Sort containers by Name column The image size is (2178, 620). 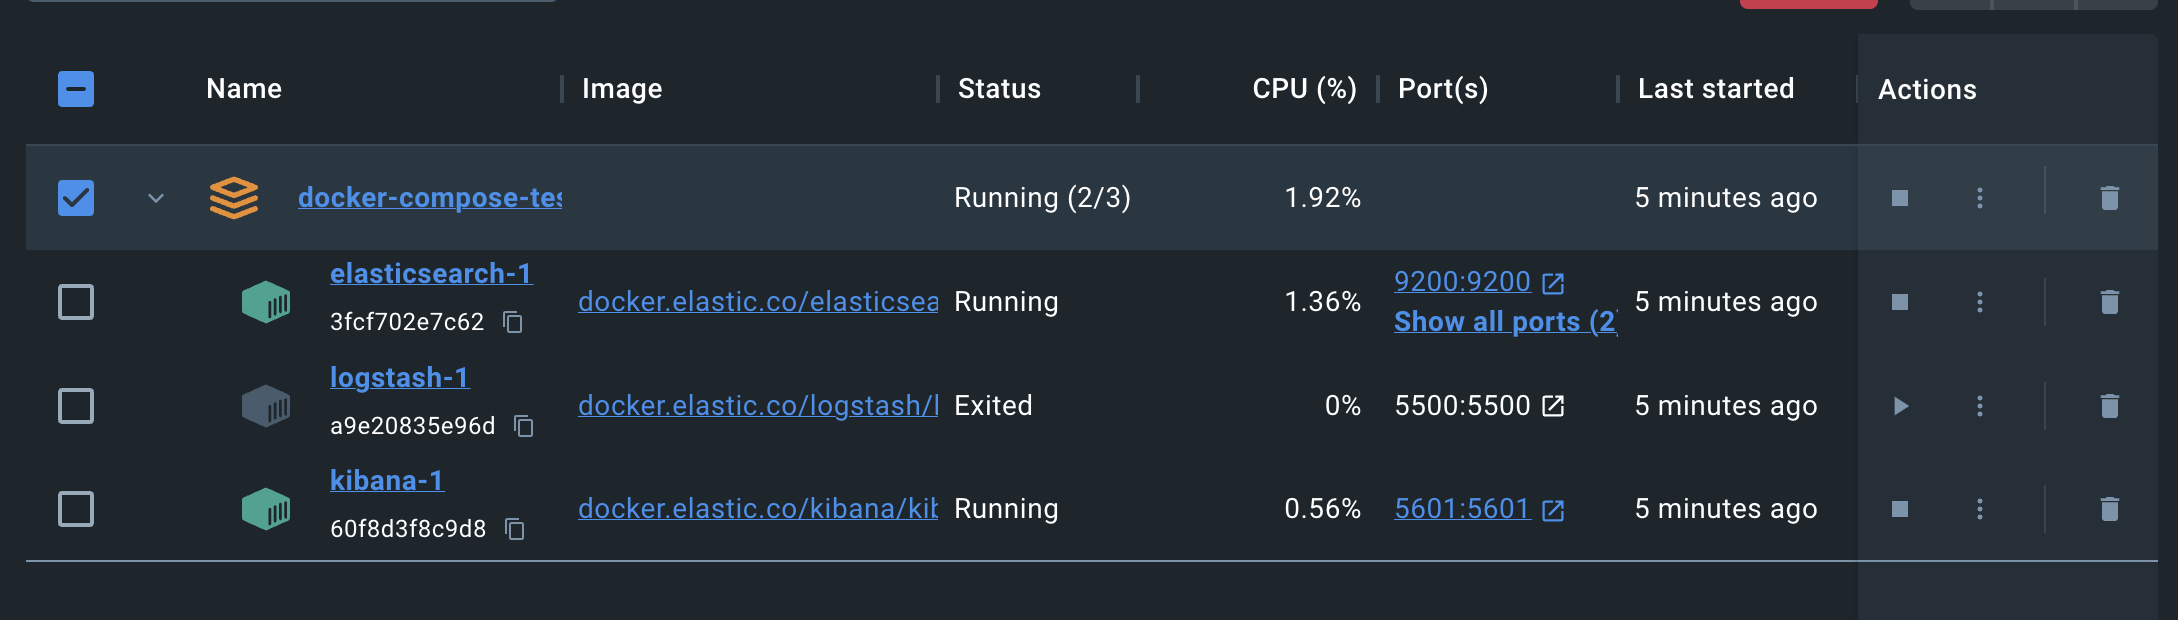(244, 89)
